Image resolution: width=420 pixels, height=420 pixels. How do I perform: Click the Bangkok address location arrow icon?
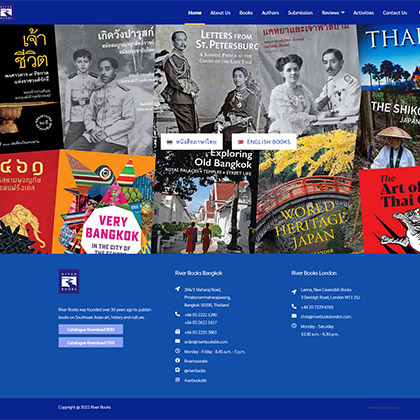tap(178, 289)
